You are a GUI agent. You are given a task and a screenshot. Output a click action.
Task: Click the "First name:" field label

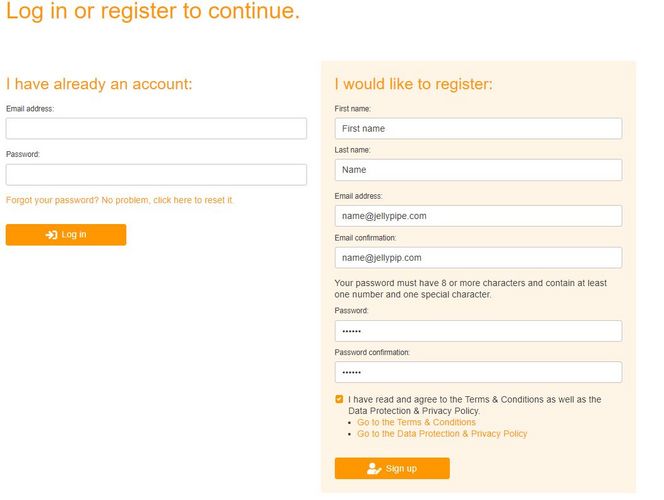click(353, 108)
